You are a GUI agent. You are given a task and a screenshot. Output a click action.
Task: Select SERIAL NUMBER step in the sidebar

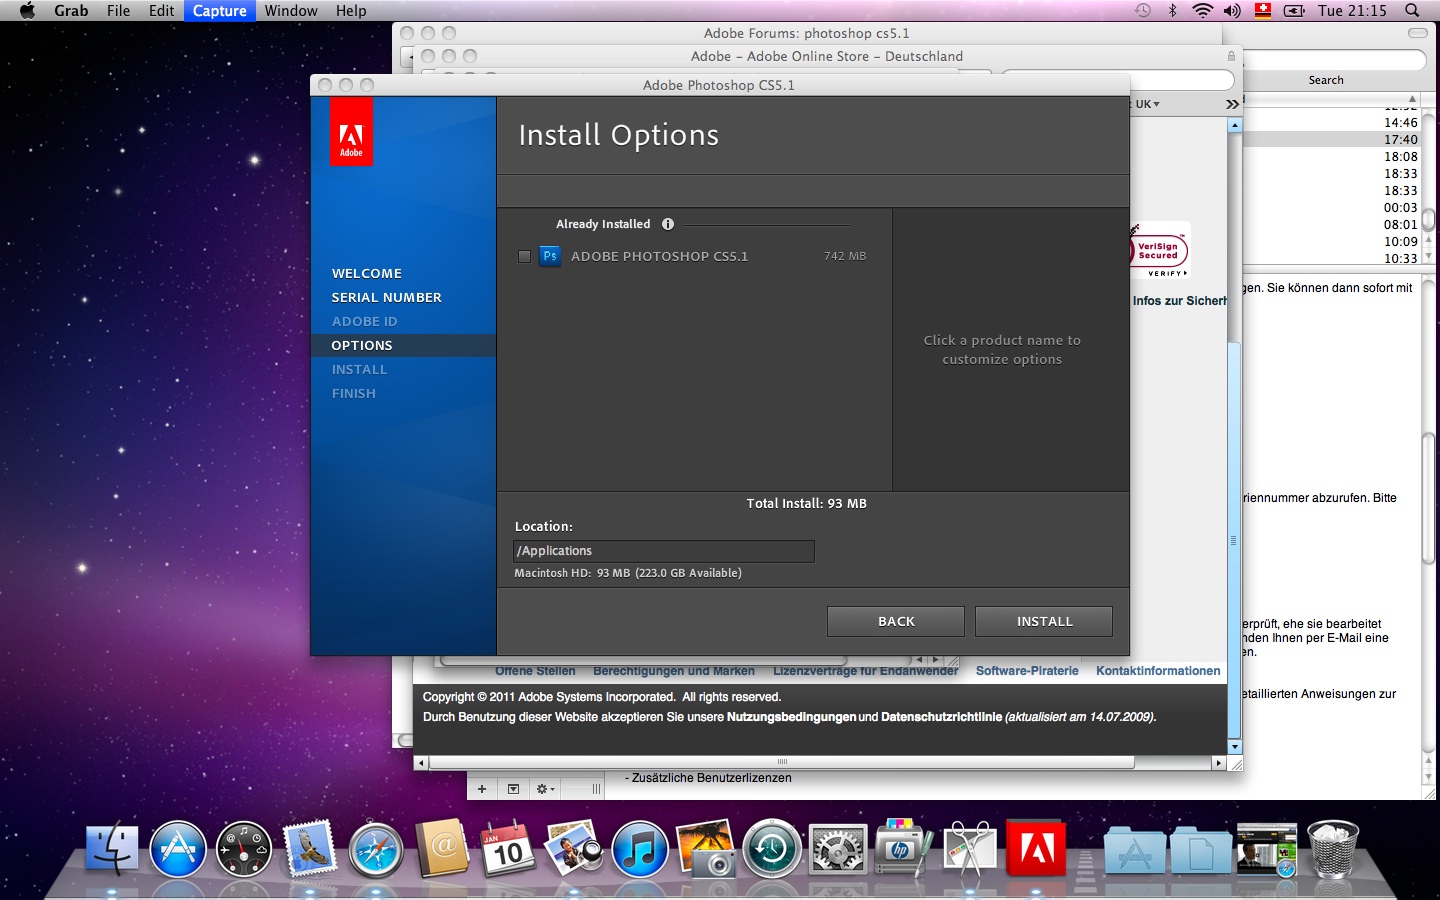click(386, 297)
